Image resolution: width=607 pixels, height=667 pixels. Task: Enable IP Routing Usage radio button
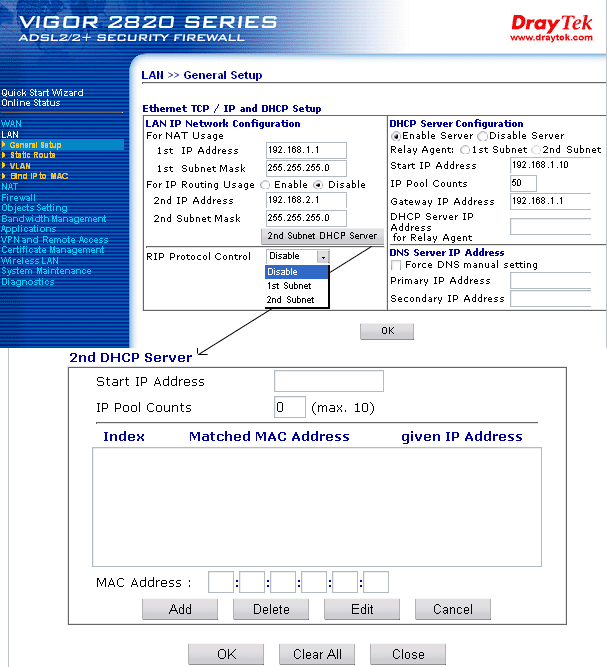pyautogui.click(x=265, y=185)
